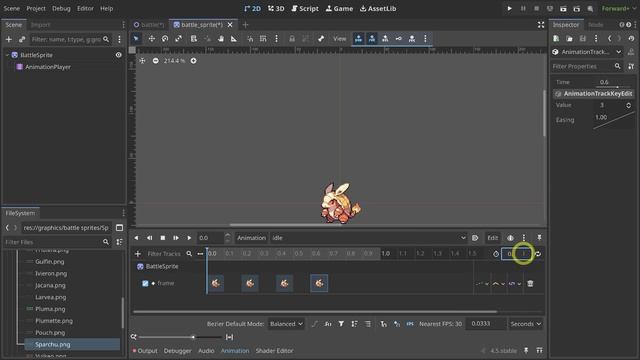Image resolution: width=640 pixels, height=360 pixels.
Task: Open the onion skinning icon
Action: pos(510,238)
